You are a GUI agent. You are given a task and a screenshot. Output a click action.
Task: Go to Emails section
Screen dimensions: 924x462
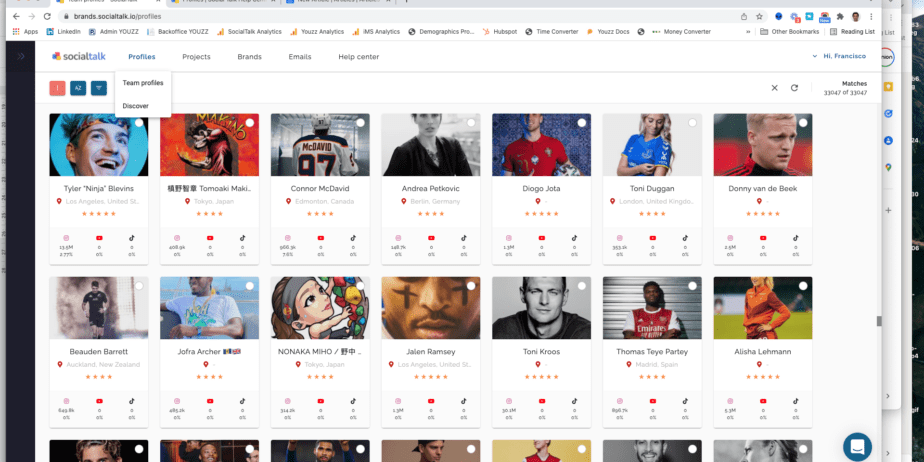click(x=300, y=57)
